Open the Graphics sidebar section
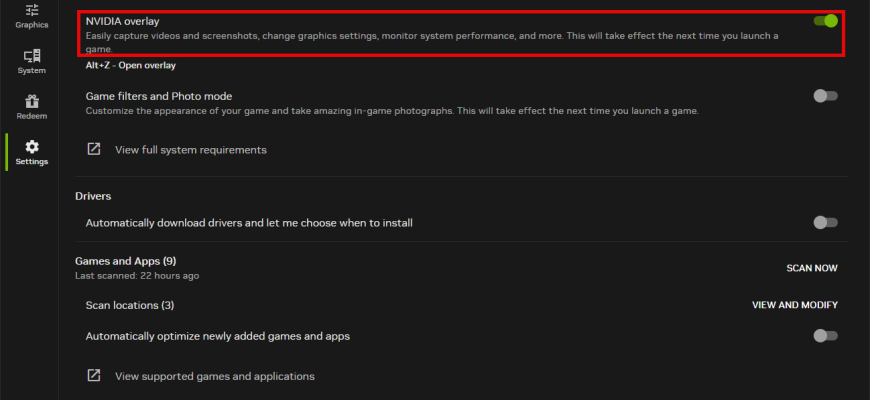Screen dimensions: 870x400 32,16
